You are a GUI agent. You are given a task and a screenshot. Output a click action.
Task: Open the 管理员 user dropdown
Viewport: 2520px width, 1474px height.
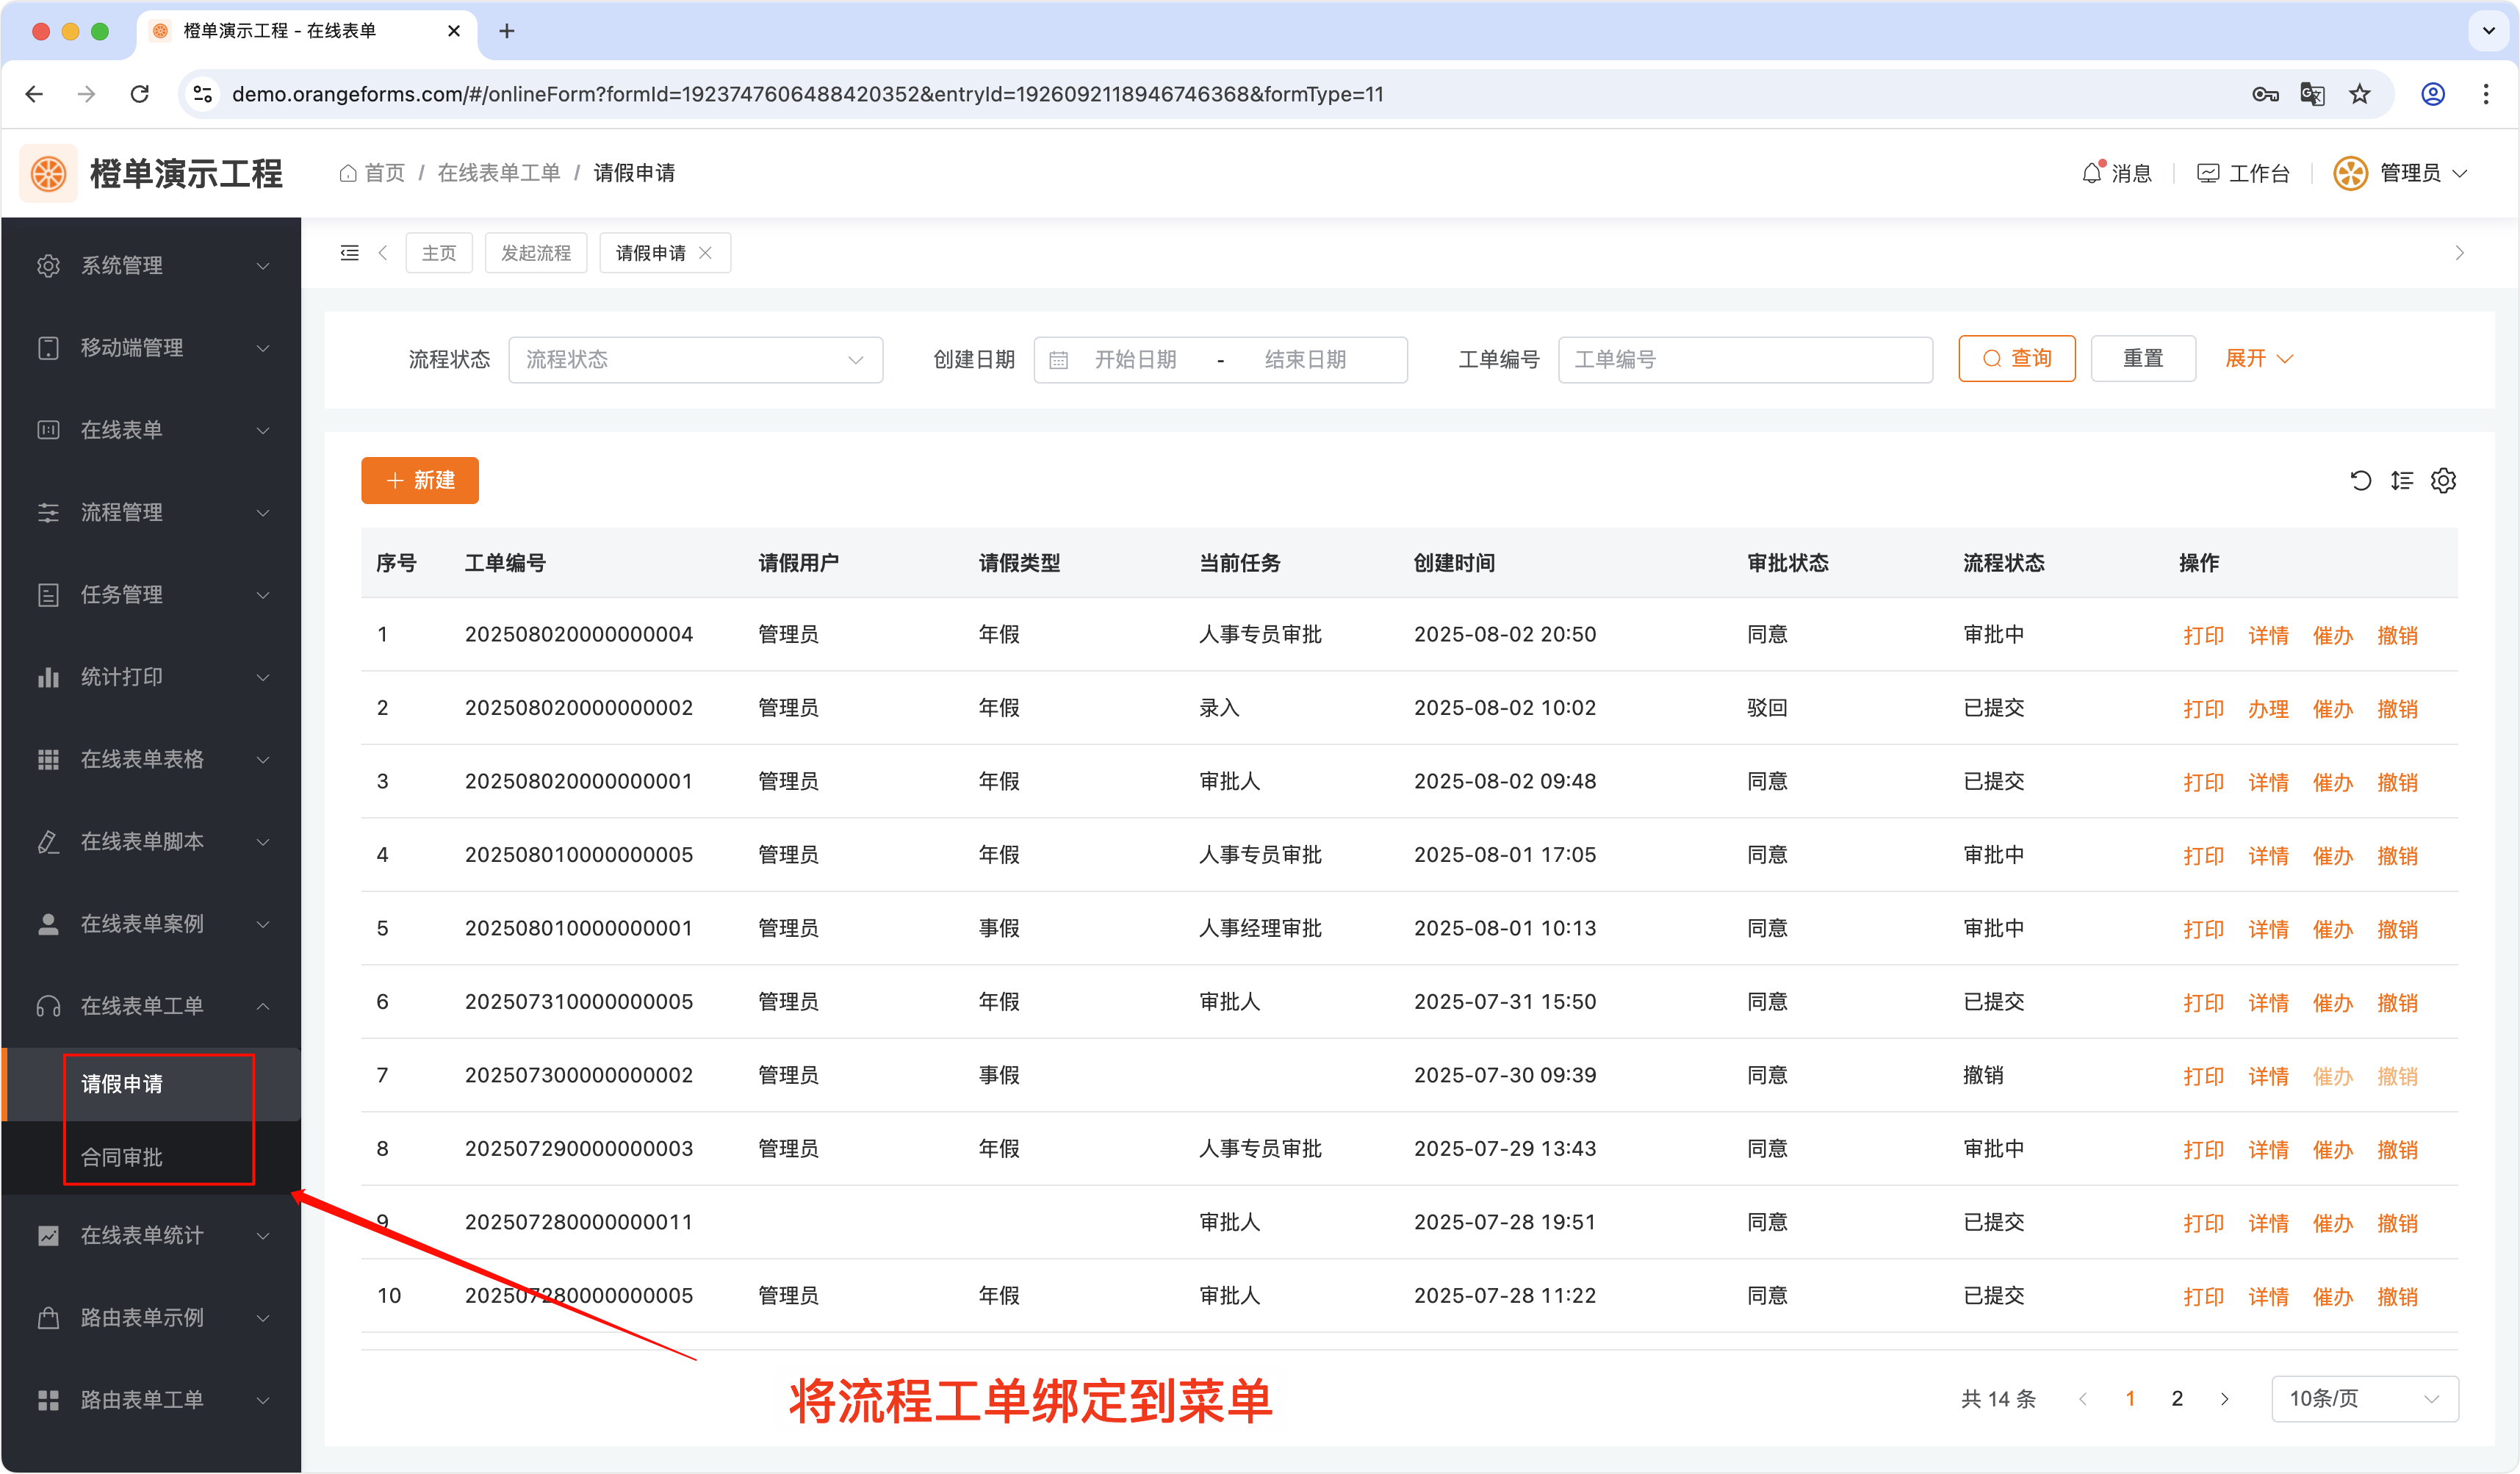[2423, 173]
